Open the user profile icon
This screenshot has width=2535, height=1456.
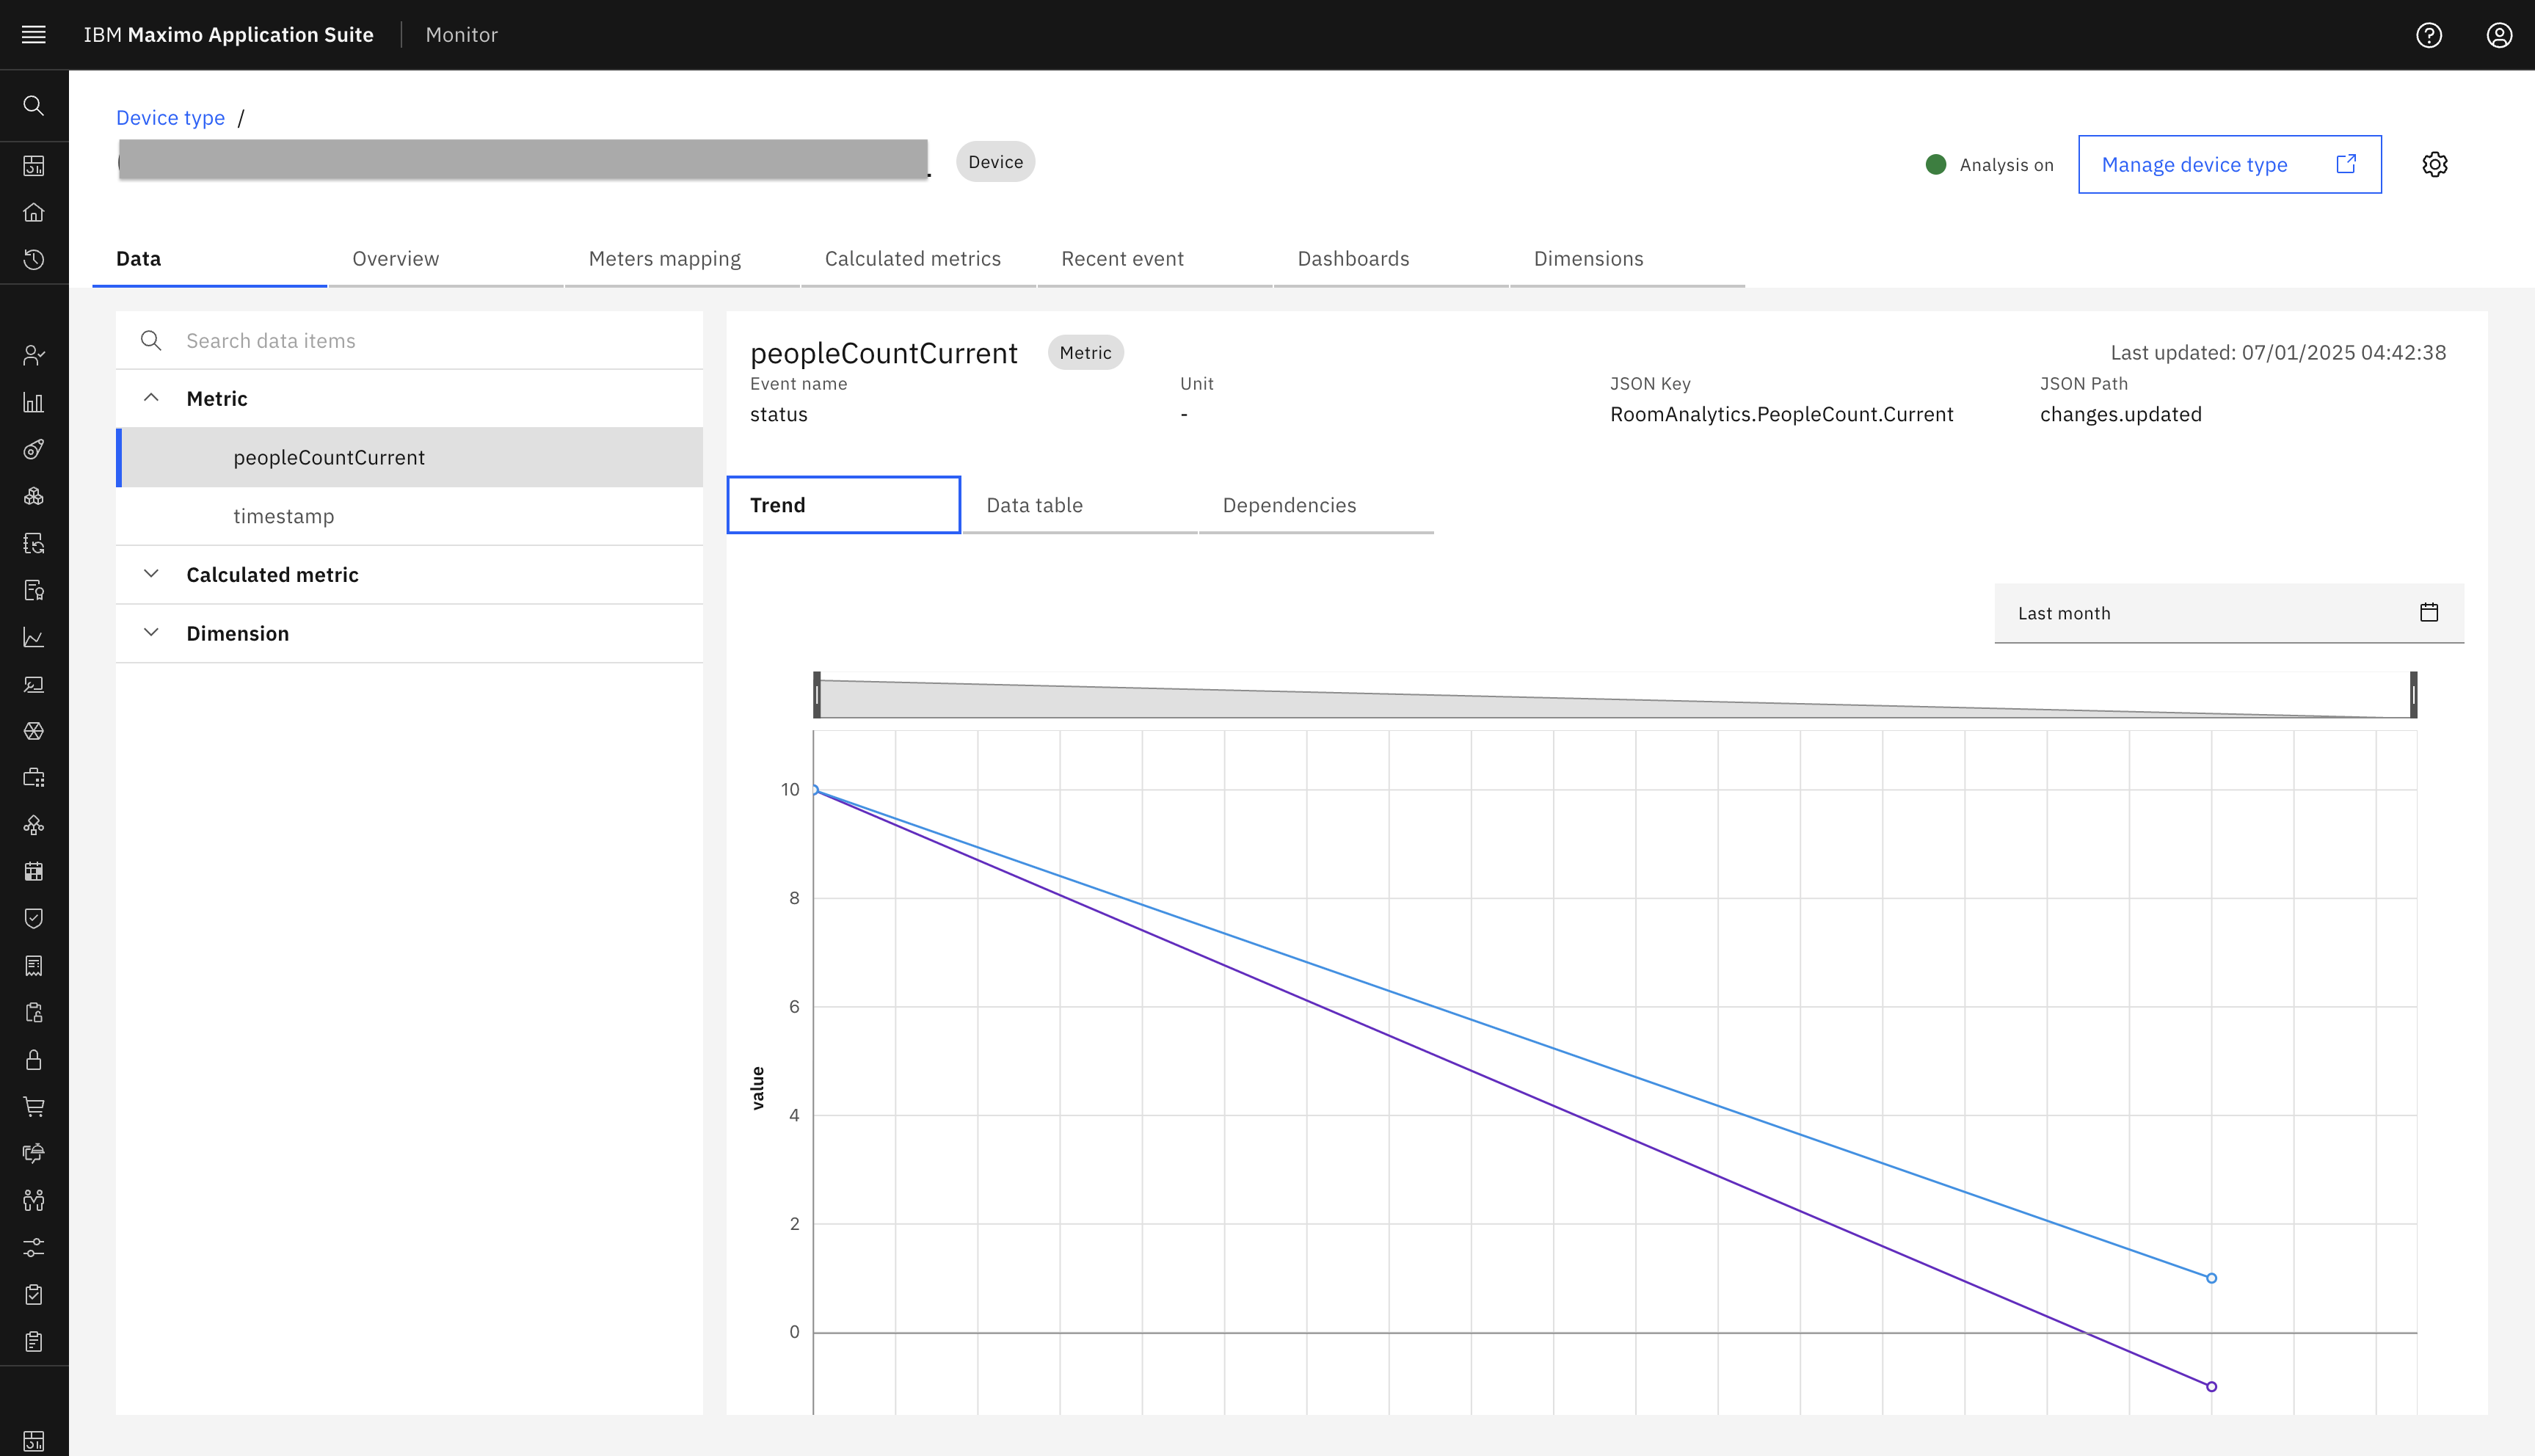(2499, 35)
